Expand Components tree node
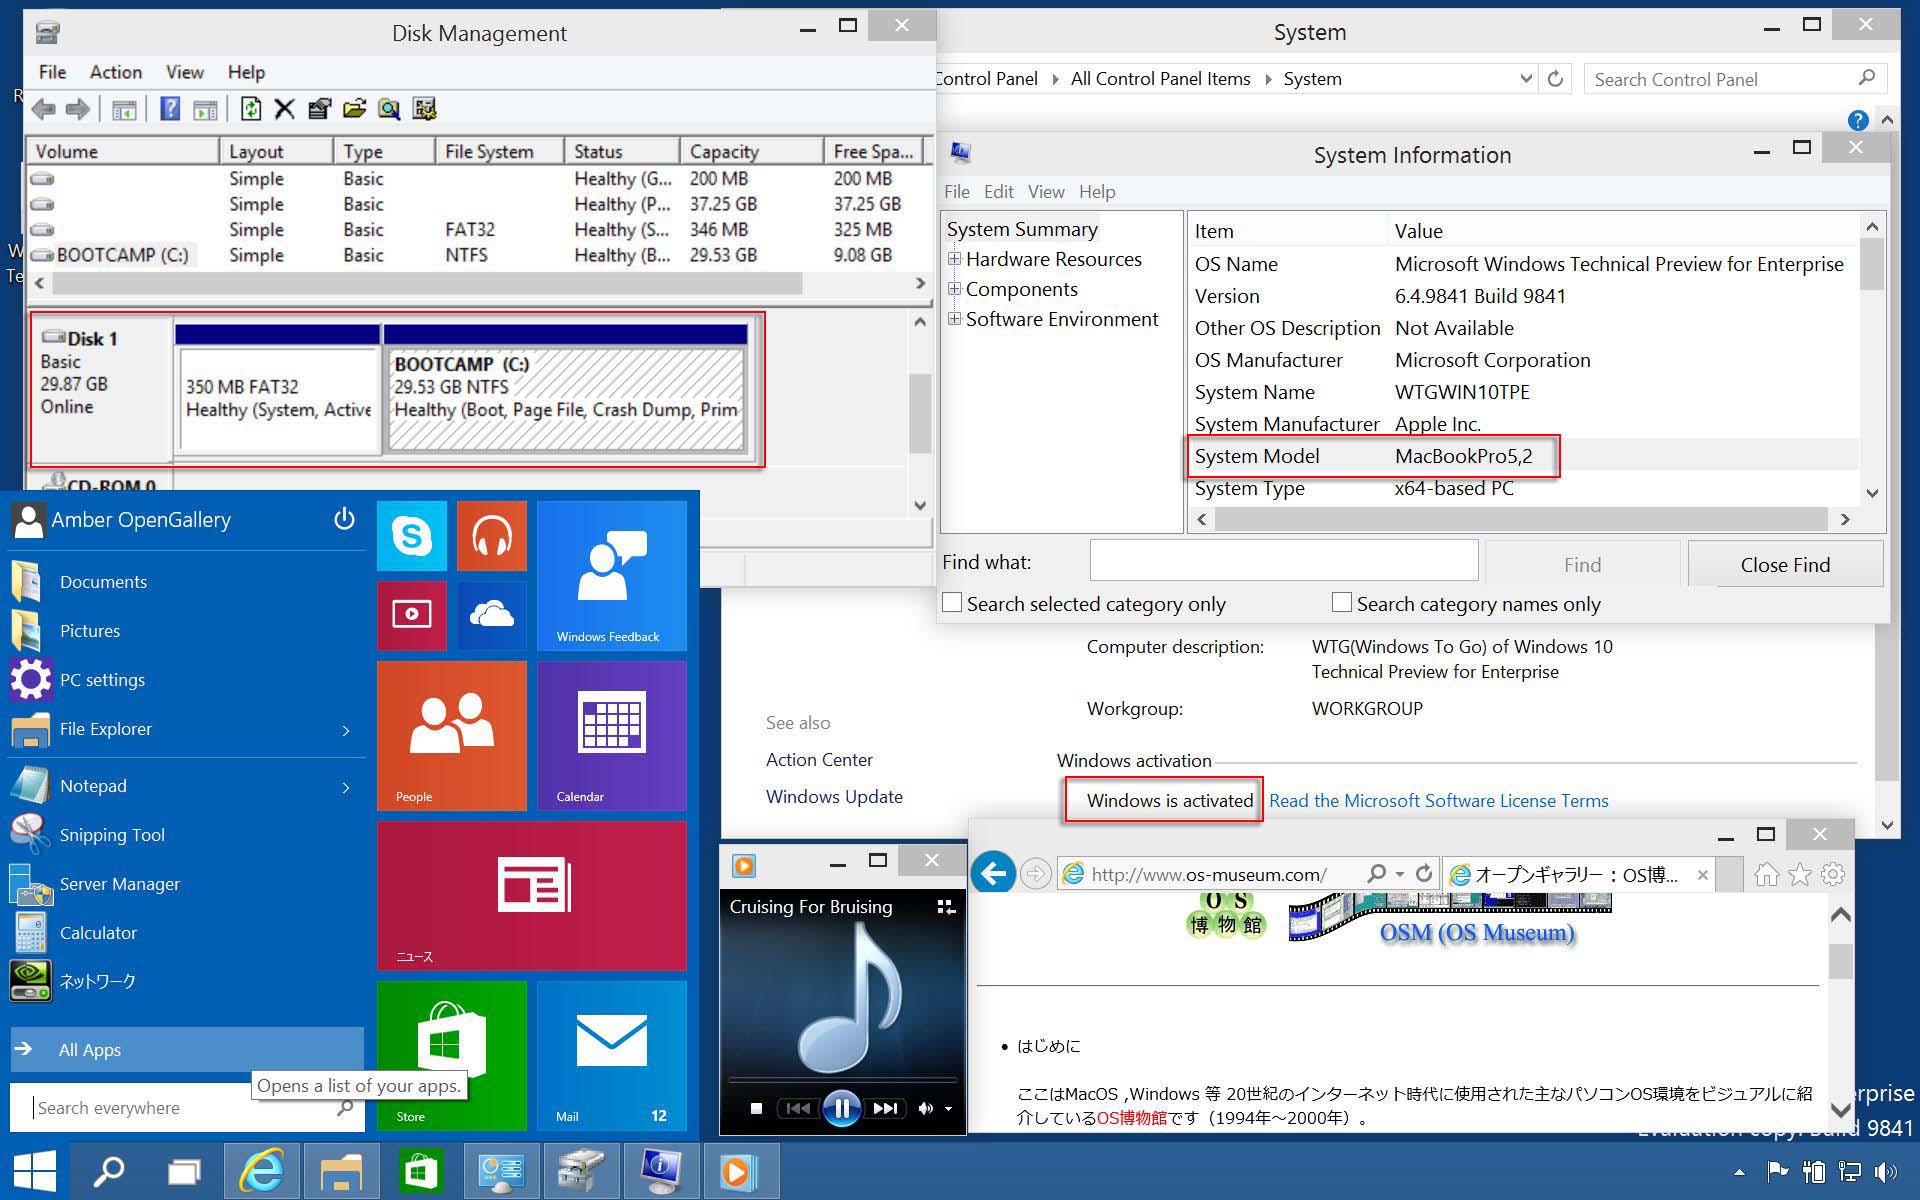This screenshot has width=1920, height=1200. [954, 289]
